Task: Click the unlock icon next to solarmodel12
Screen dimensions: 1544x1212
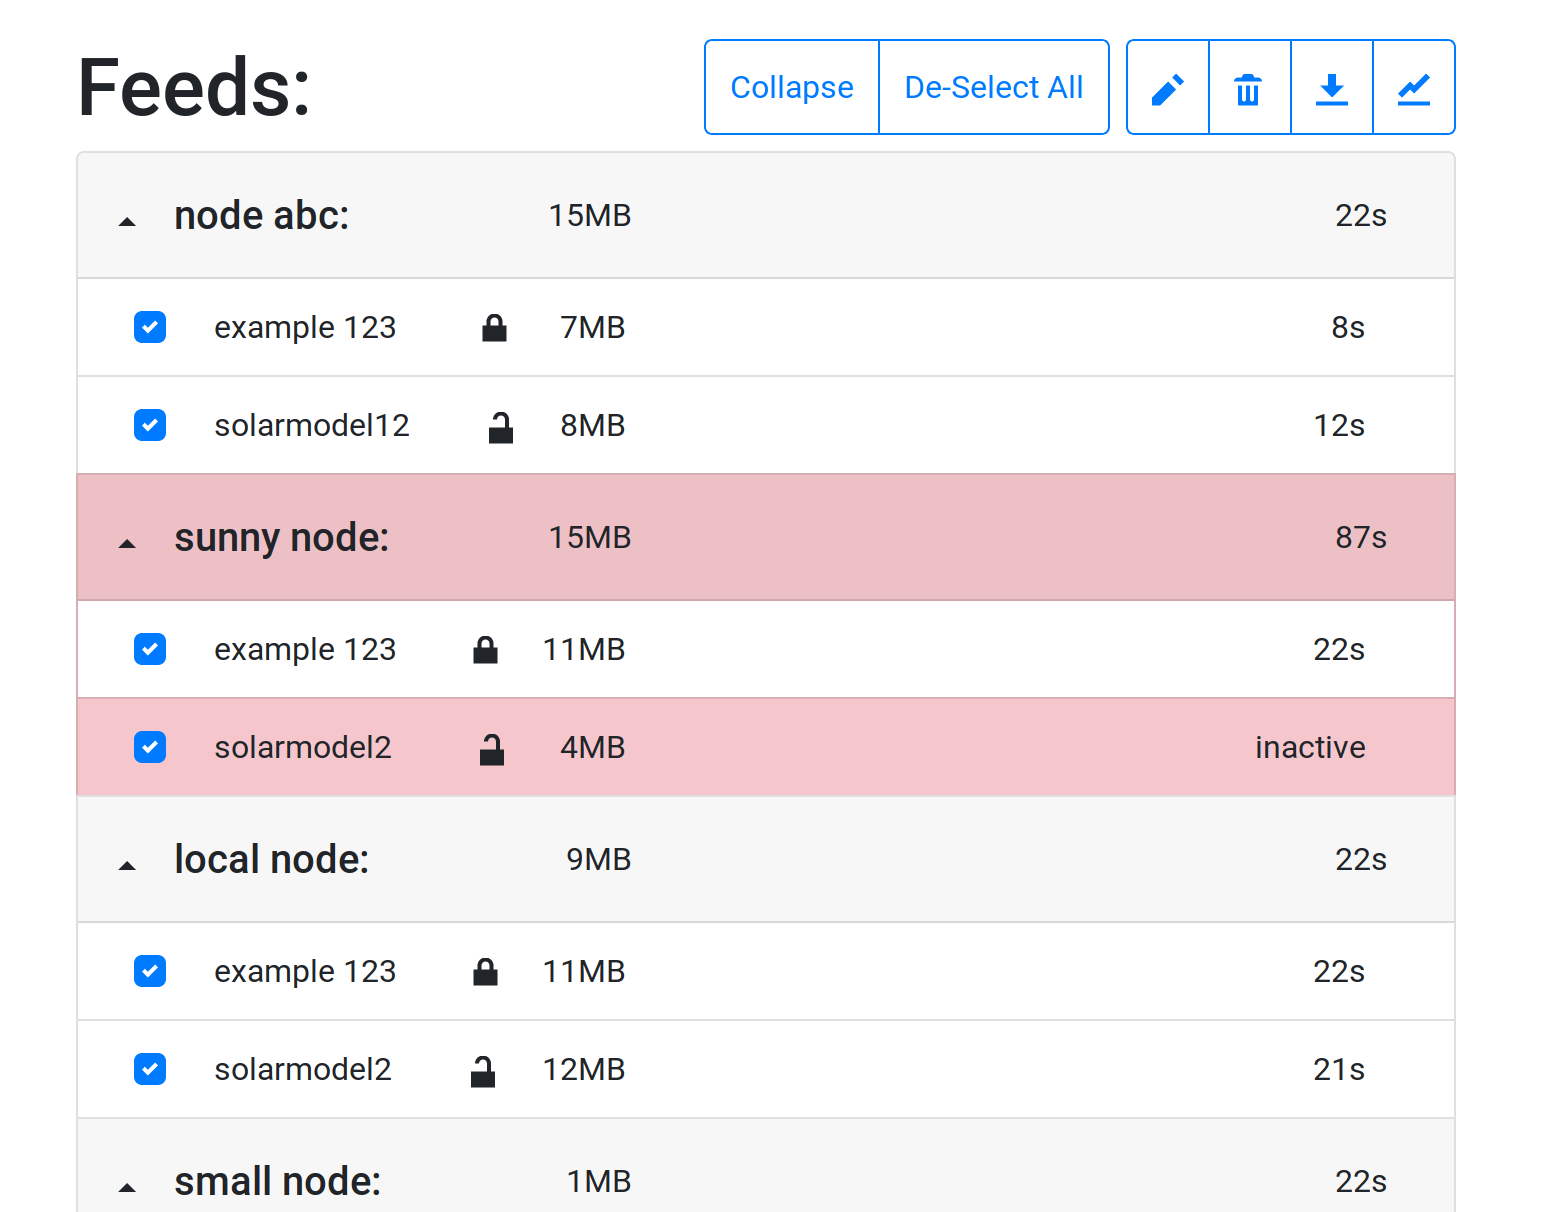Action: (500, 425)
